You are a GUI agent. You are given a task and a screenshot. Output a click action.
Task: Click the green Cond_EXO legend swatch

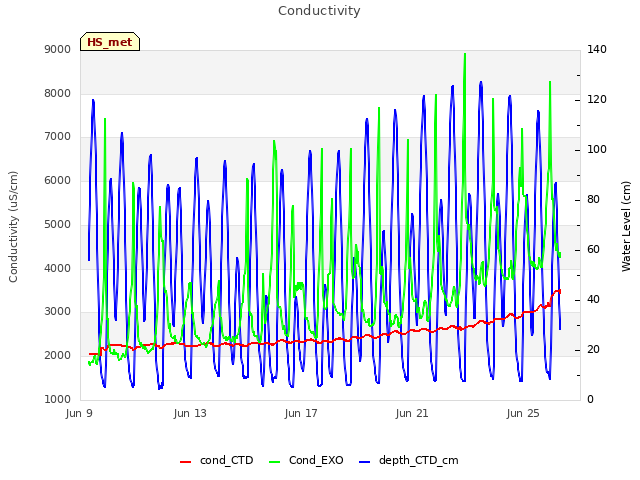click(275, 462)
